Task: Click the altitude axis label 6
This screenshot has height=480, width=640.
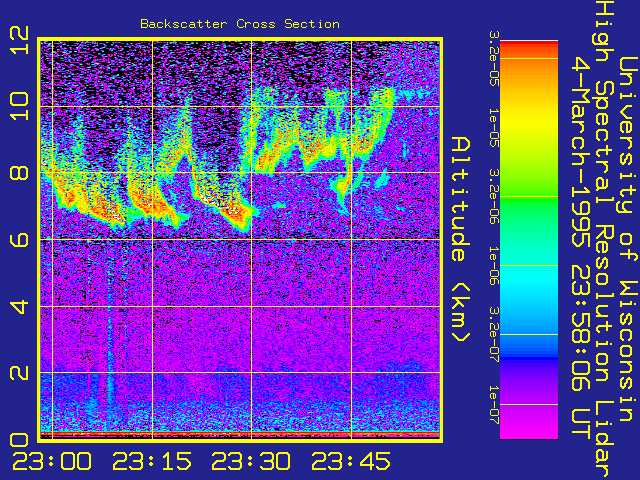Action: point(20,239)
